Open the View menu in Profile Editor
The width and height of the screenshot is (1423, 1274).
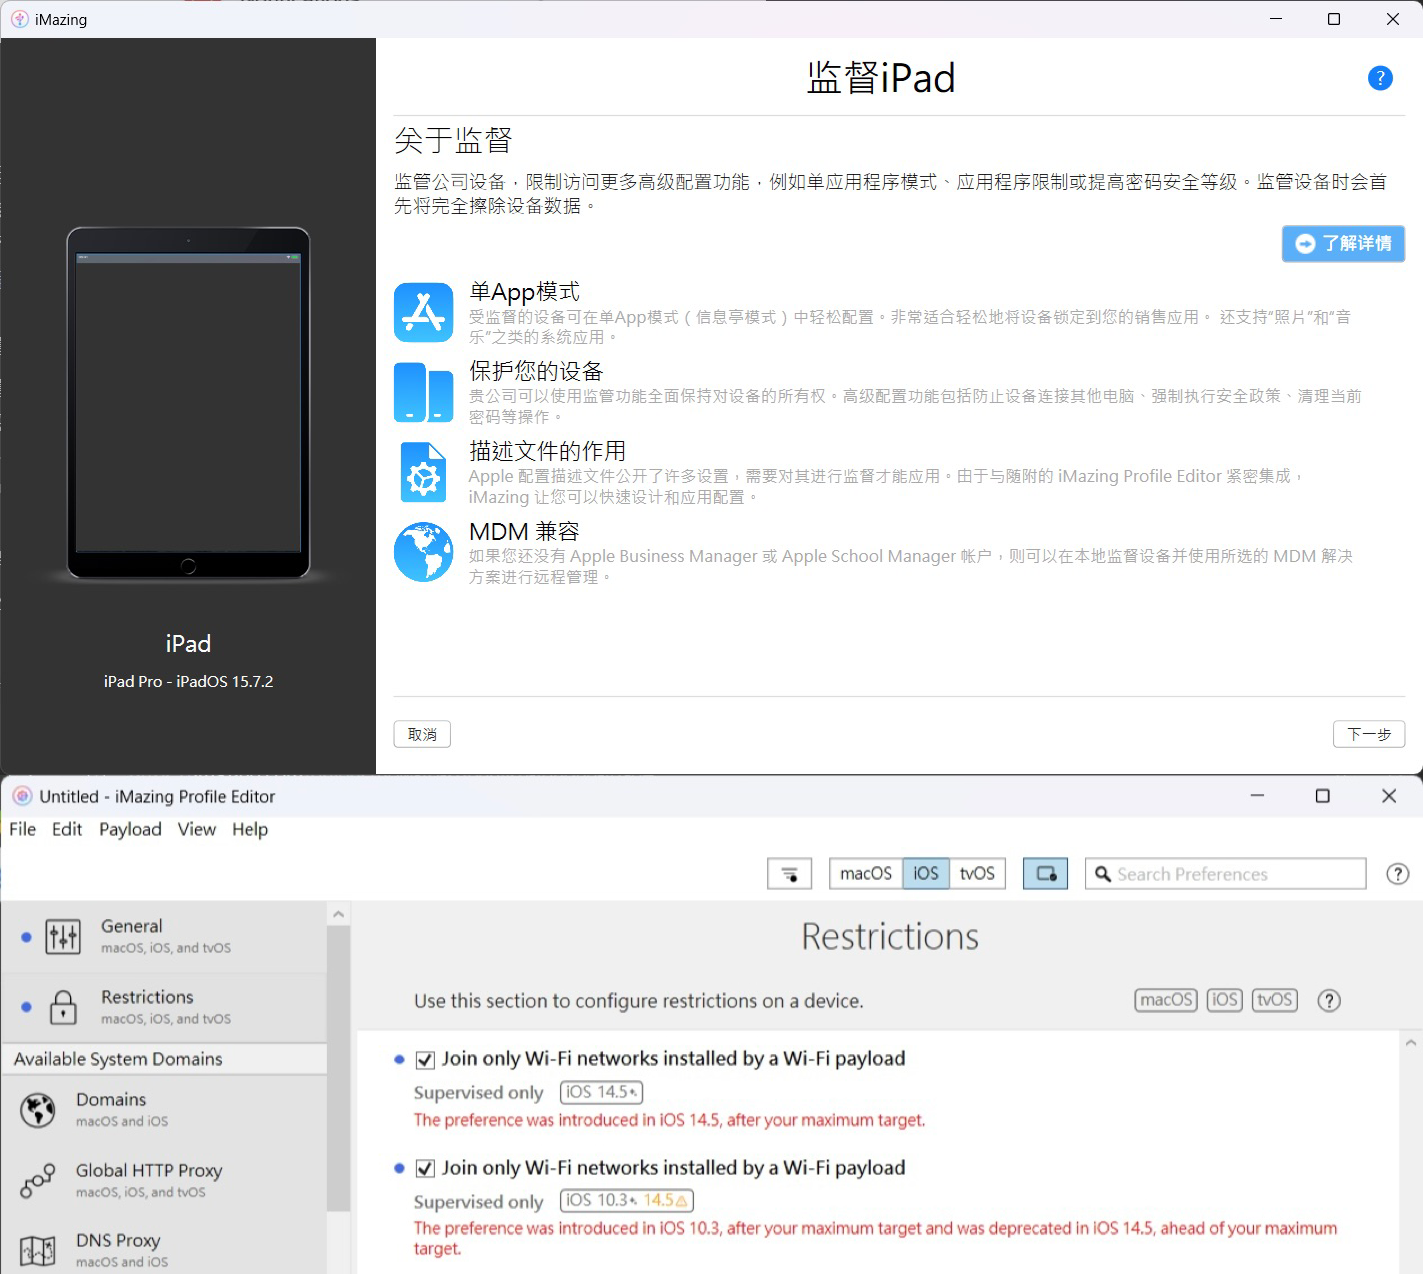197,829
